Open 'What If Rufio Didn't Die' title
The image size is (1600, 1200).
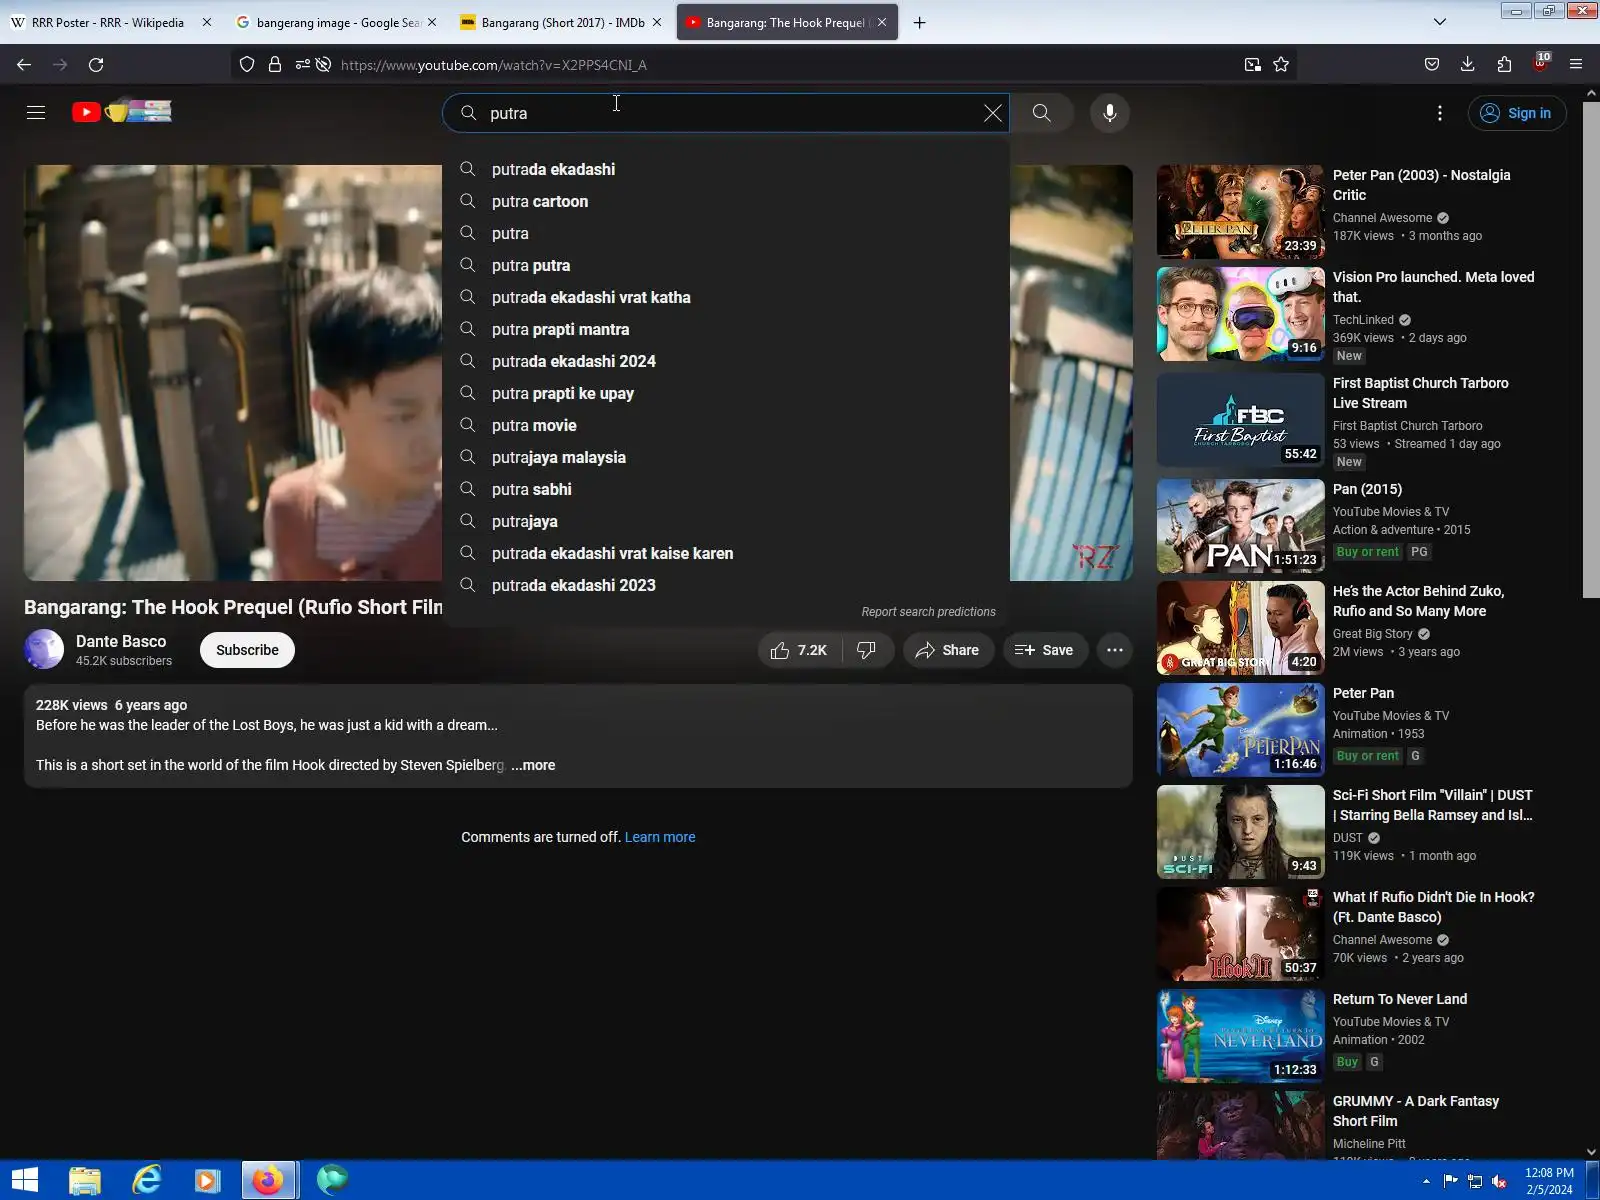pyautogui.click(x=1433, y=907)
